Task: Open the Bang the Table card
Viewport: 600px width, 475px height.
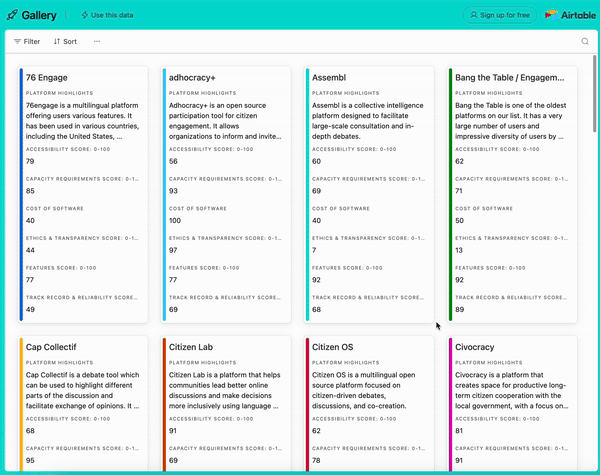Action: tap(512, 194)
